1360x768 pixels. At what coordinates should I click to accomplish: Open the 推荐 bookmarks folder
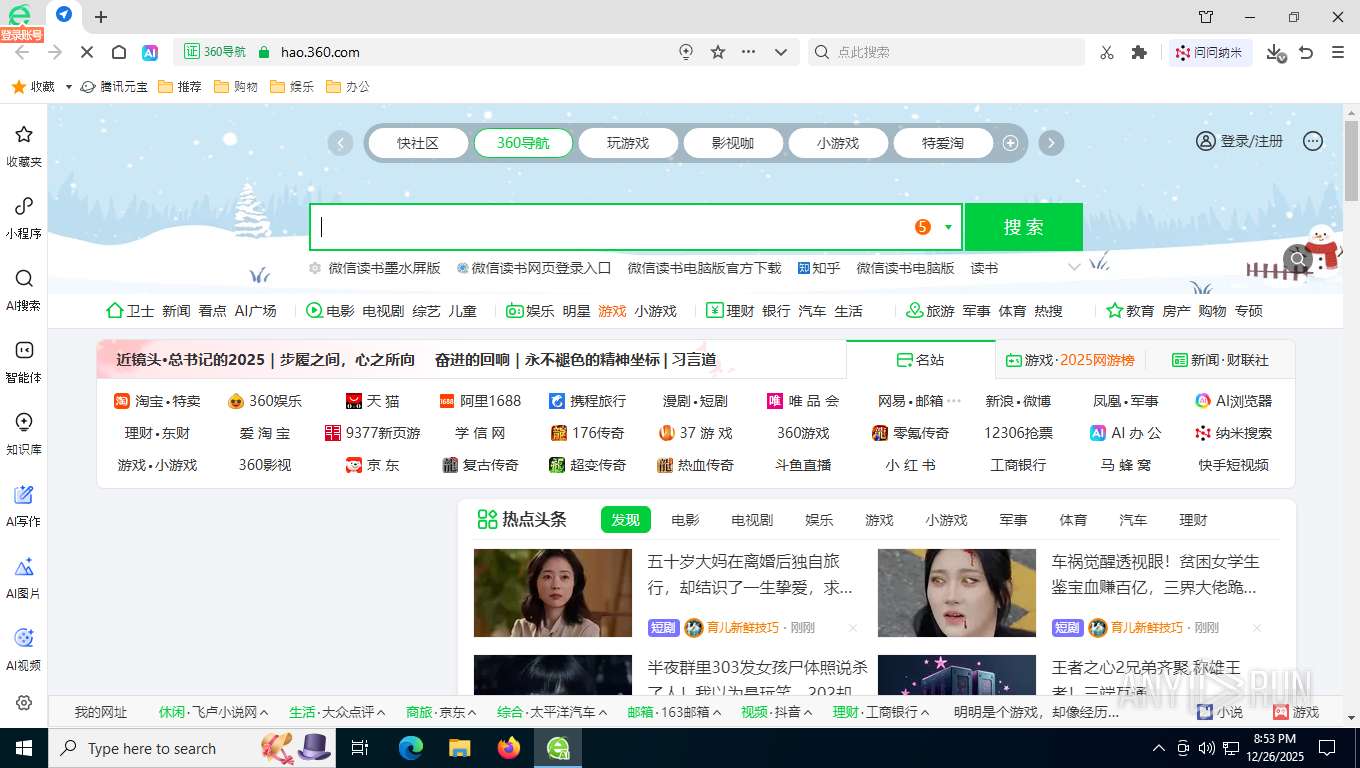[x=180, y=87]
